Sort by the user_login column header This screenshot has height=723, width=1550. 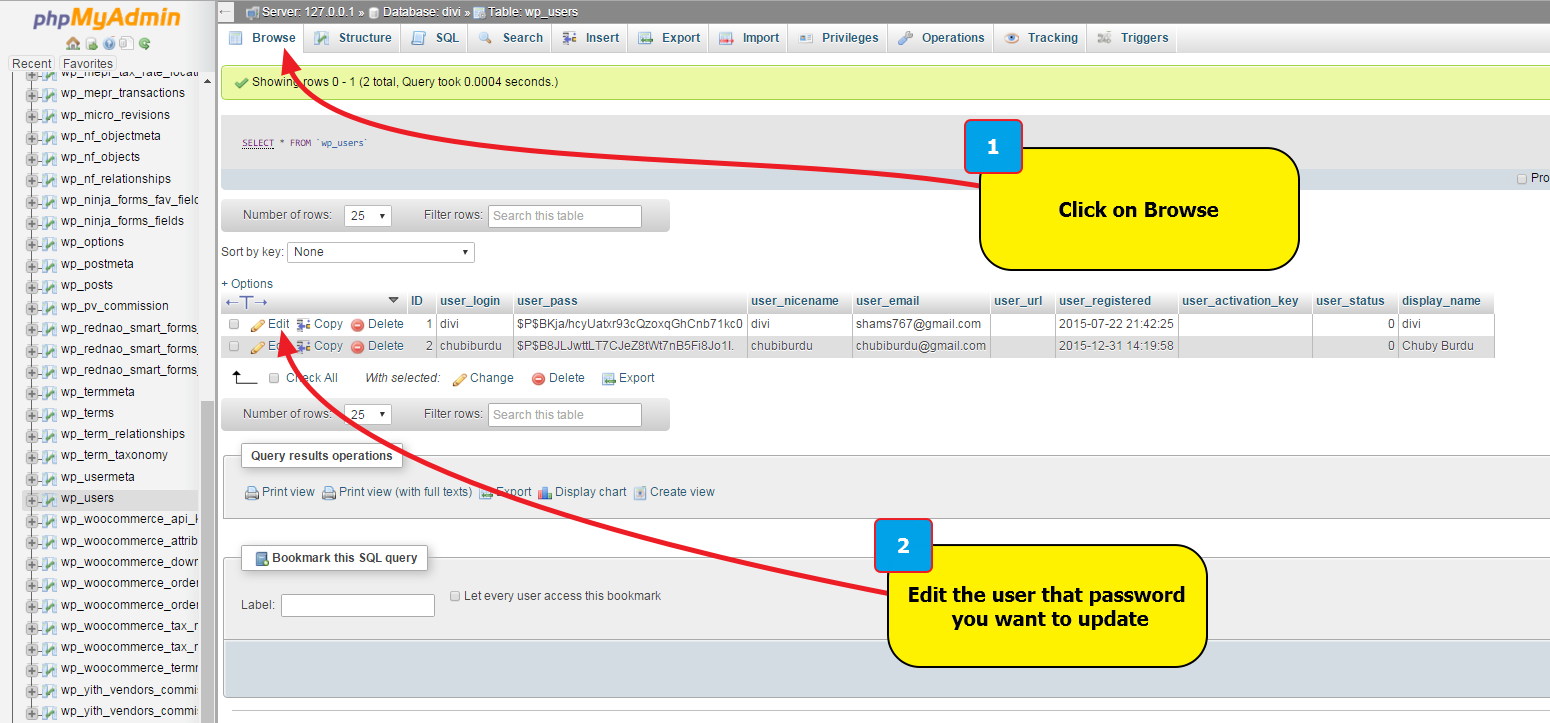[470, 301]
